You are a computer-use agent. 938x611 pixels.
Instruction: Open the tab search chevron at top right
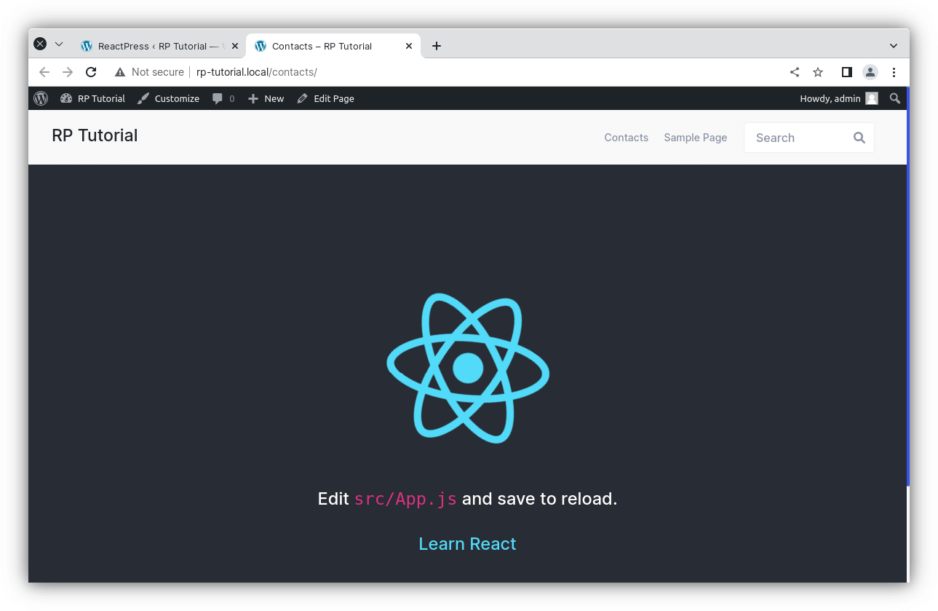click(x=893, y=45)
